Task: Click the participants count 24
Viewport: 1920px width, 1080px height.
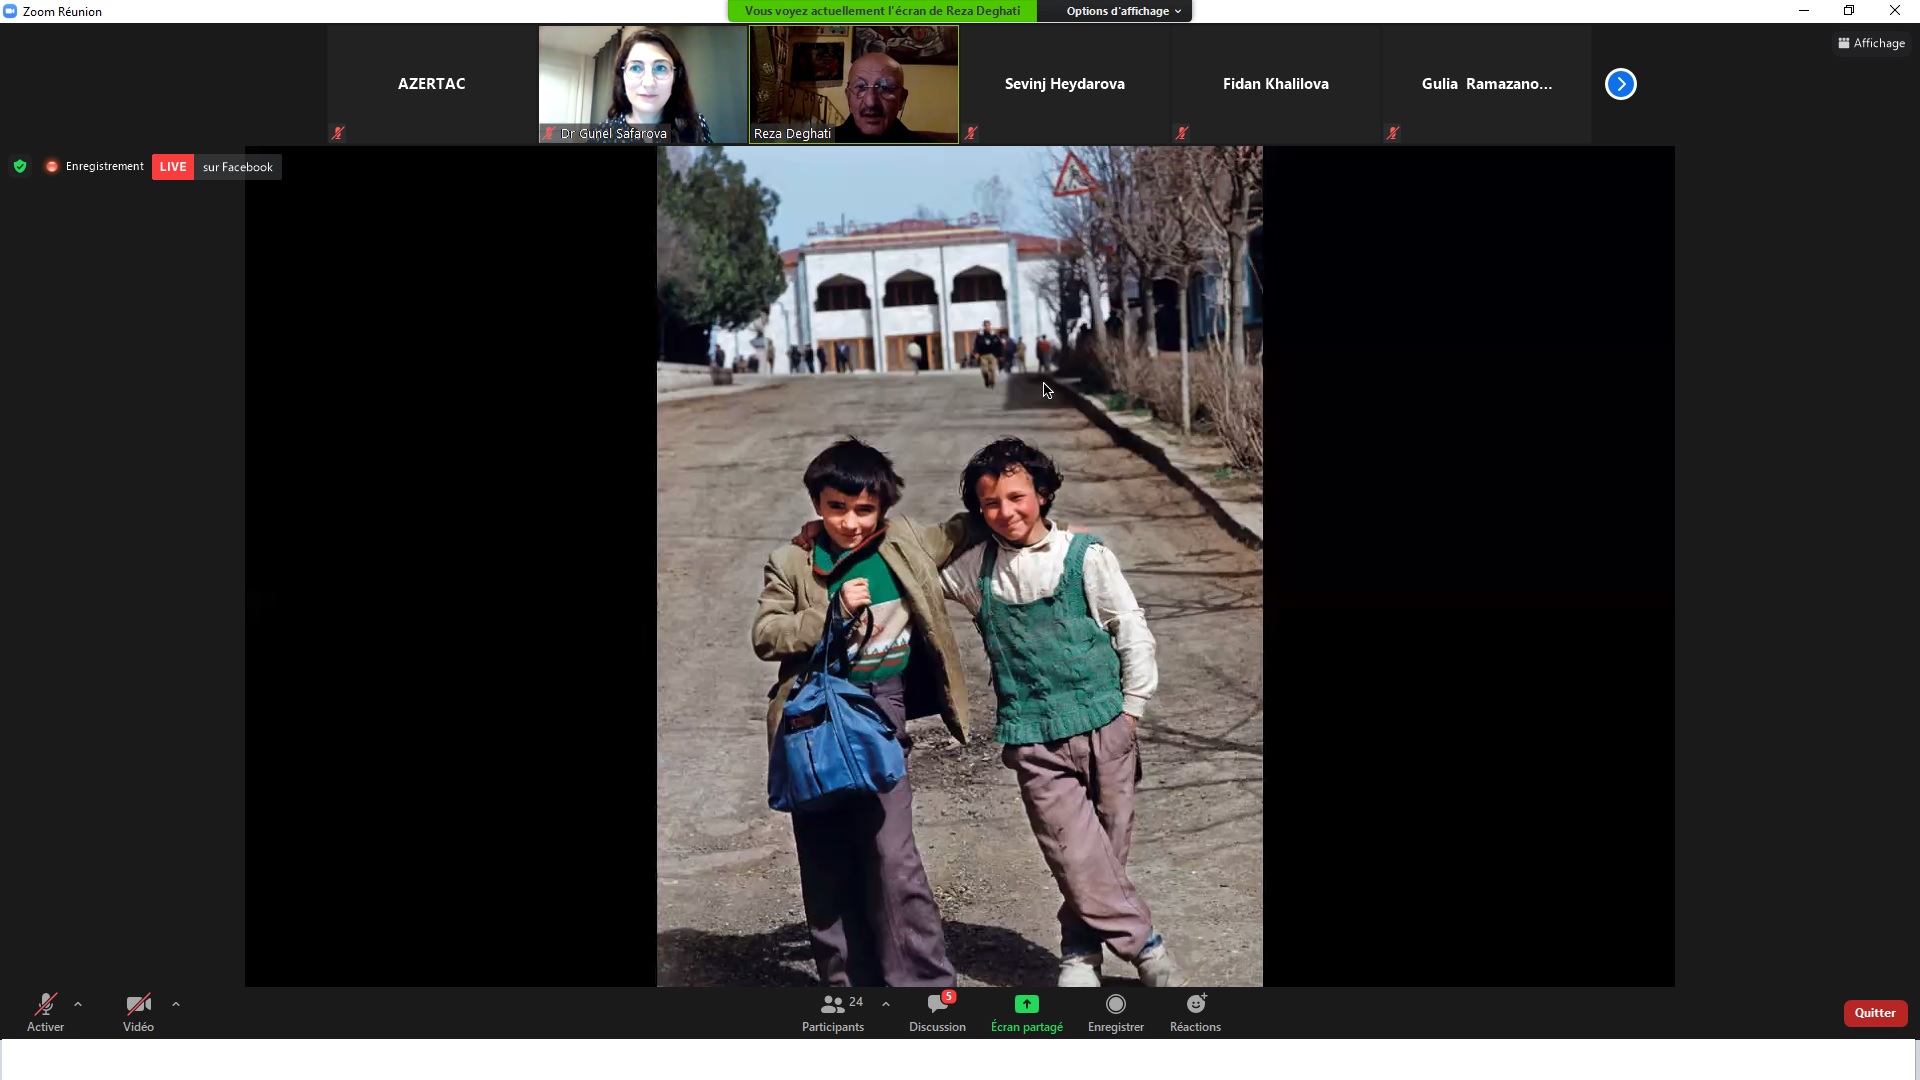Action: pyautogui.click(x=856, y=1002)
